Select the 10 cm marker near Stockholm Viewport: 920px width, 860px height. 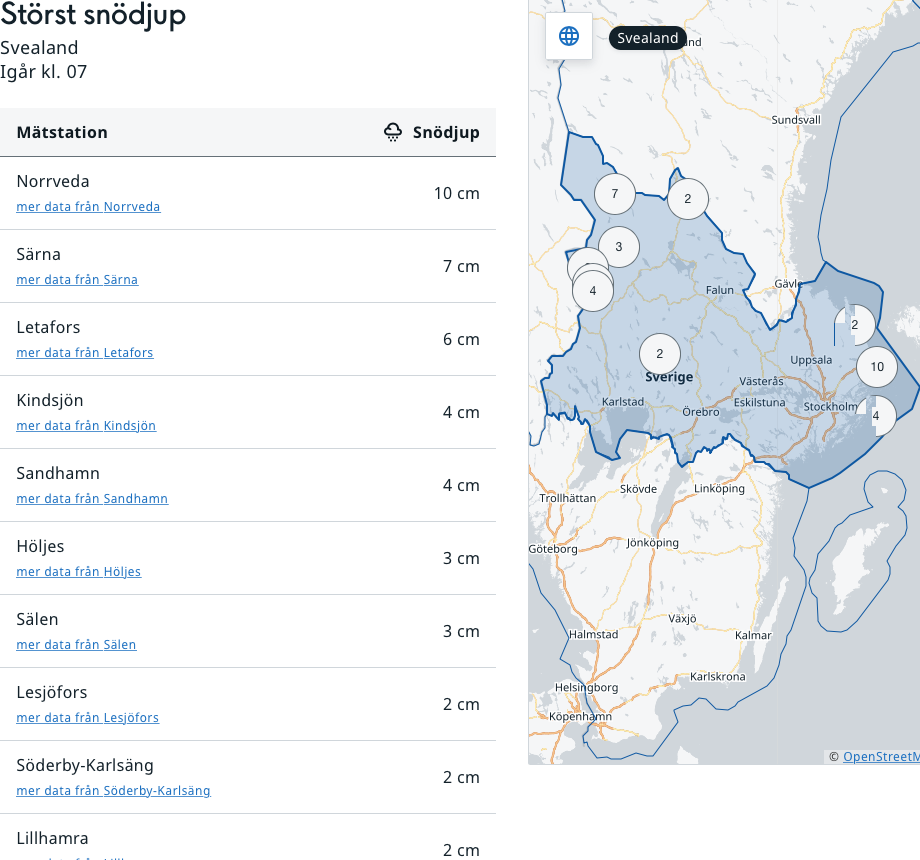click(x=877, y=367)
